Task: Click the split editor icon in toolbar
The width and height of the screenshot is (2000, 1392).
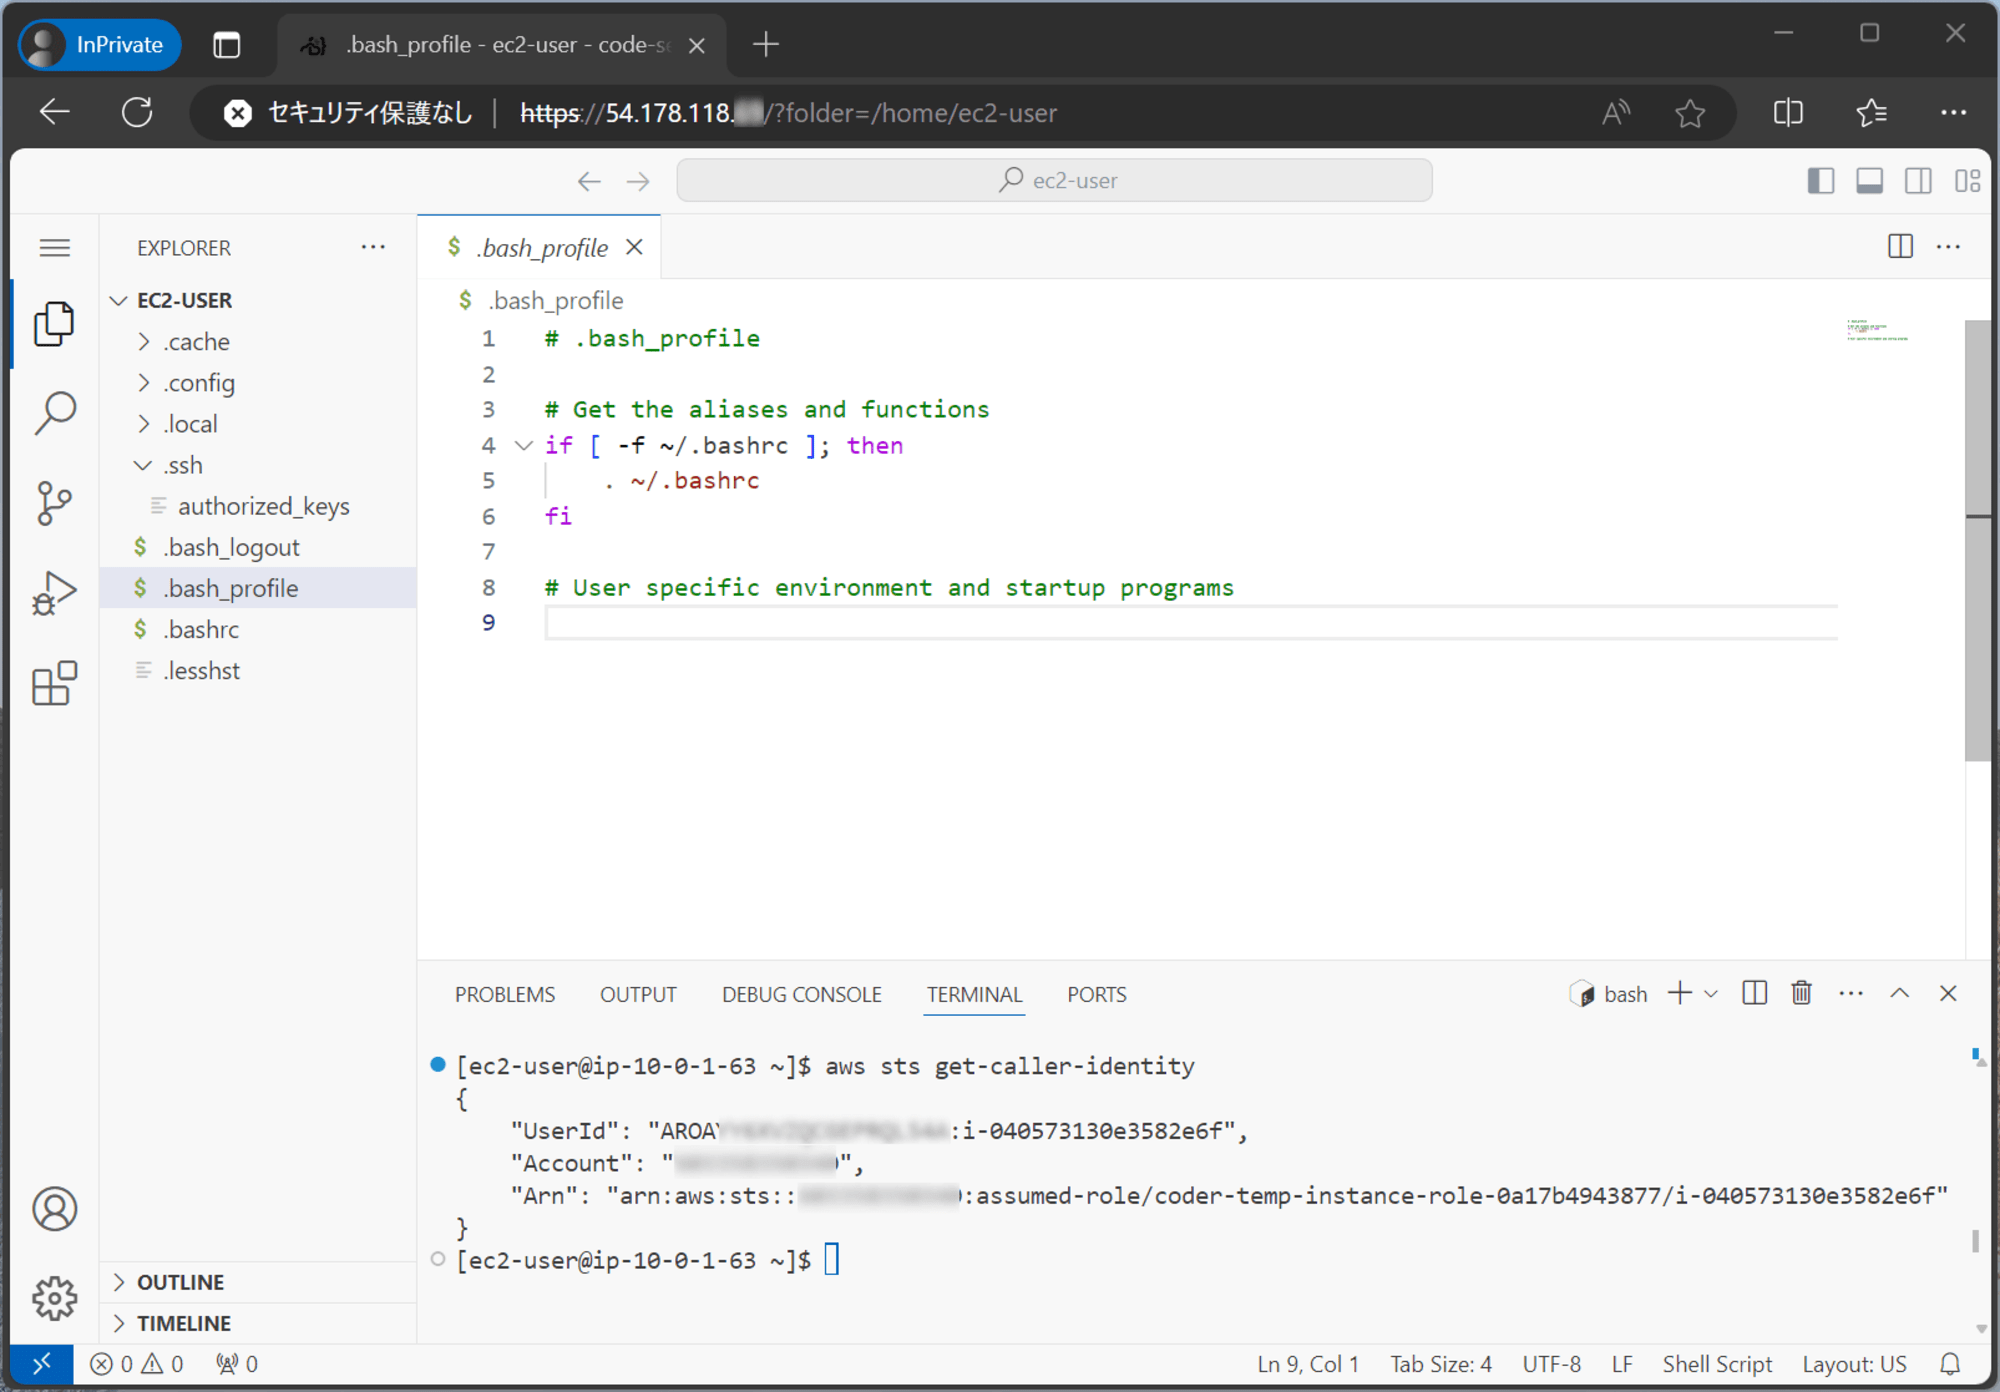Action: click(x=1900, y=246)
